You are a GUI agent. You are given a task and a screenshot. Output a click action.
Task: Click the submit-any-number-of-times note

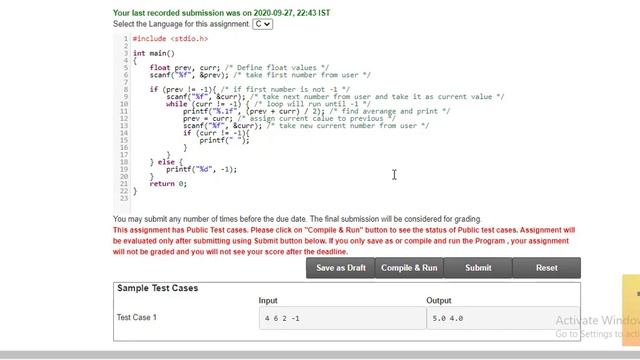coord(297,219)
